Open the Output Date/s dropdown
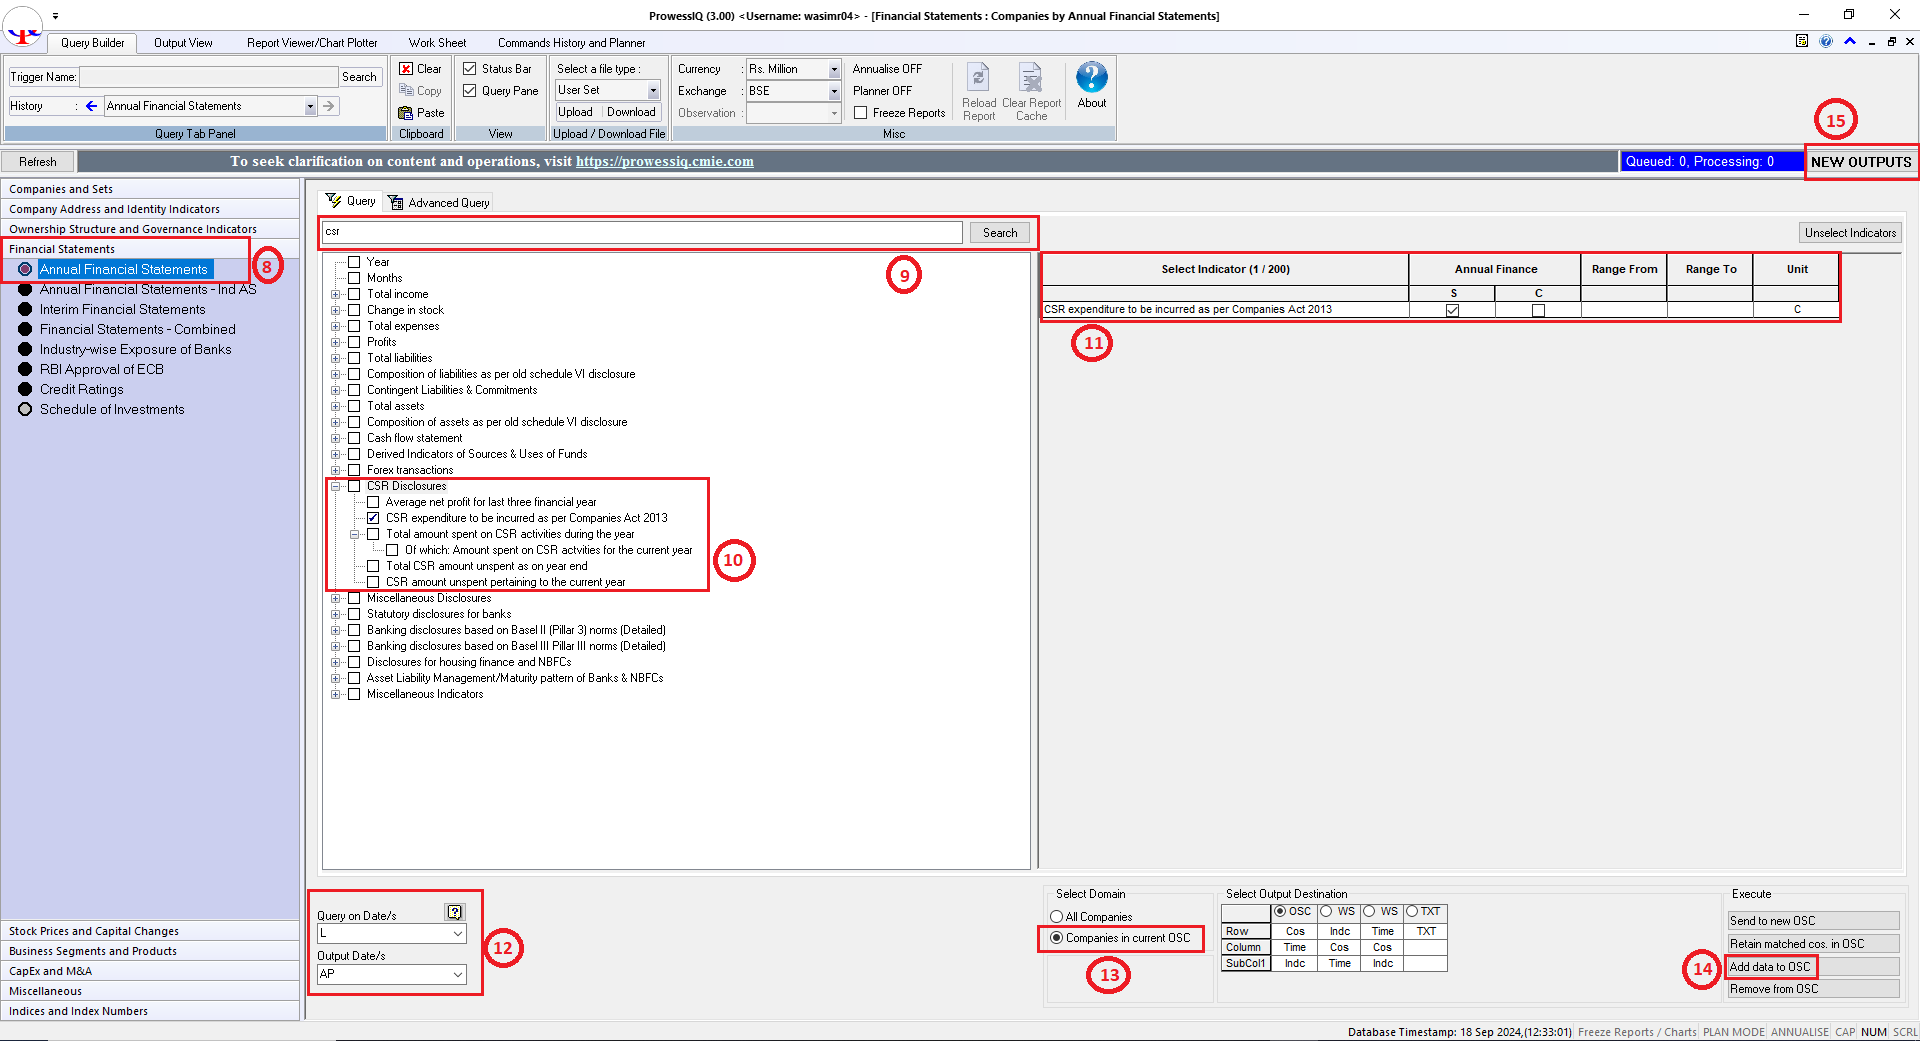The width and height of the screenshot is (1920, 1041). [x=458, y=974]
